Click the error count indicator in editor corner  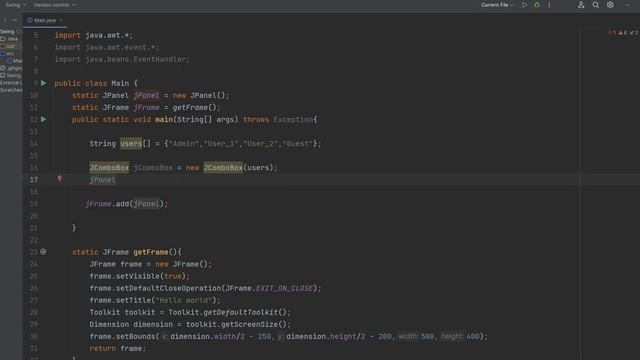(x=611, y=33)
